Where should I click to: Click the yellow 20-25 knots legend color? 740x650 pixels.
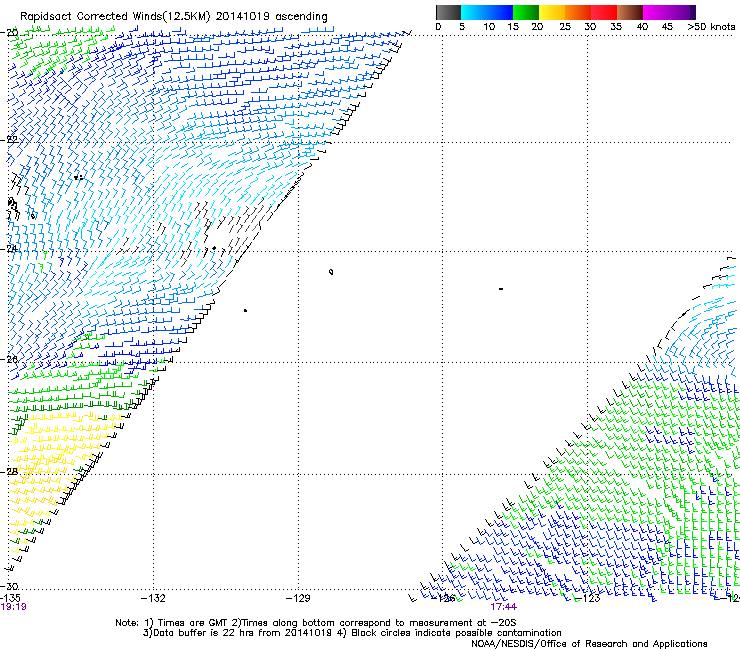(x=552, y=12)
